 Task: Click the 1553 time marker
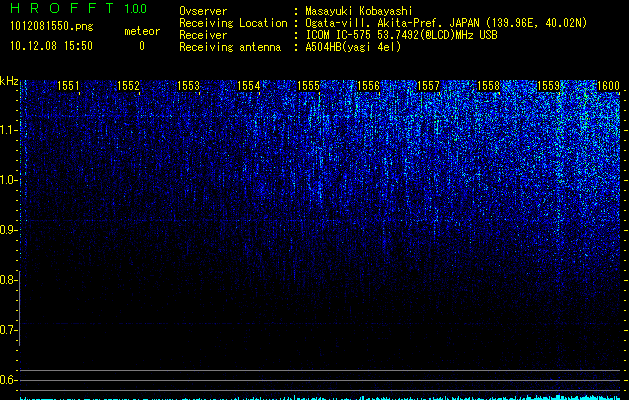pos(189,85)
